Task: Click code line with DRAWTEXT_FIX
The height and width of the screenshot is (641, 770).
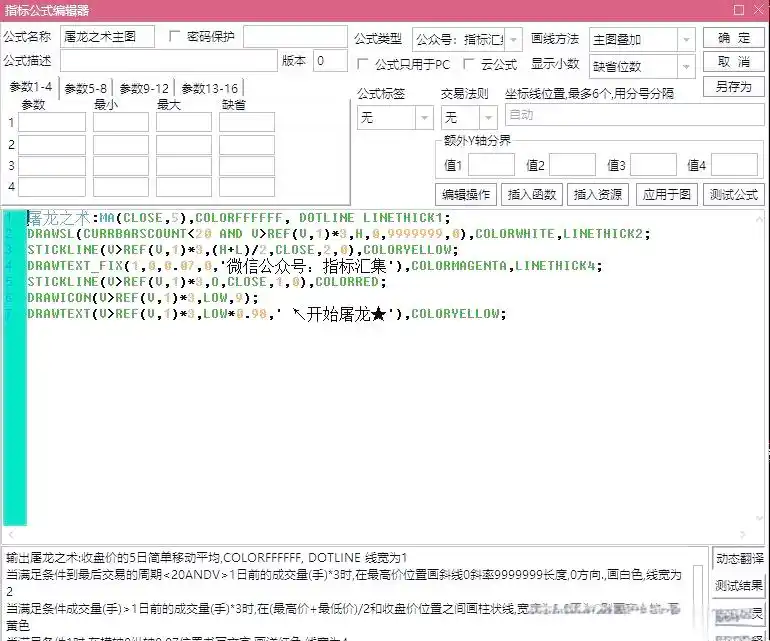Action: pyautogui.click(x=315, y=266)
